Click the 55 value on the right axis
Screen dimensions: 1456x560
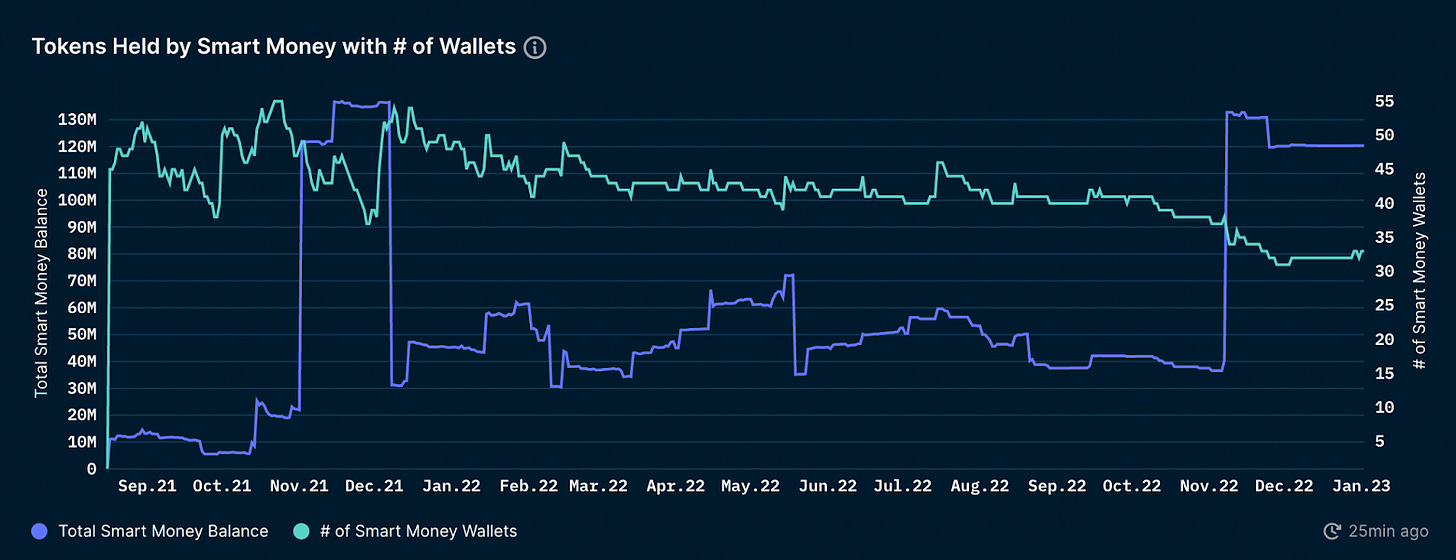1385,102
